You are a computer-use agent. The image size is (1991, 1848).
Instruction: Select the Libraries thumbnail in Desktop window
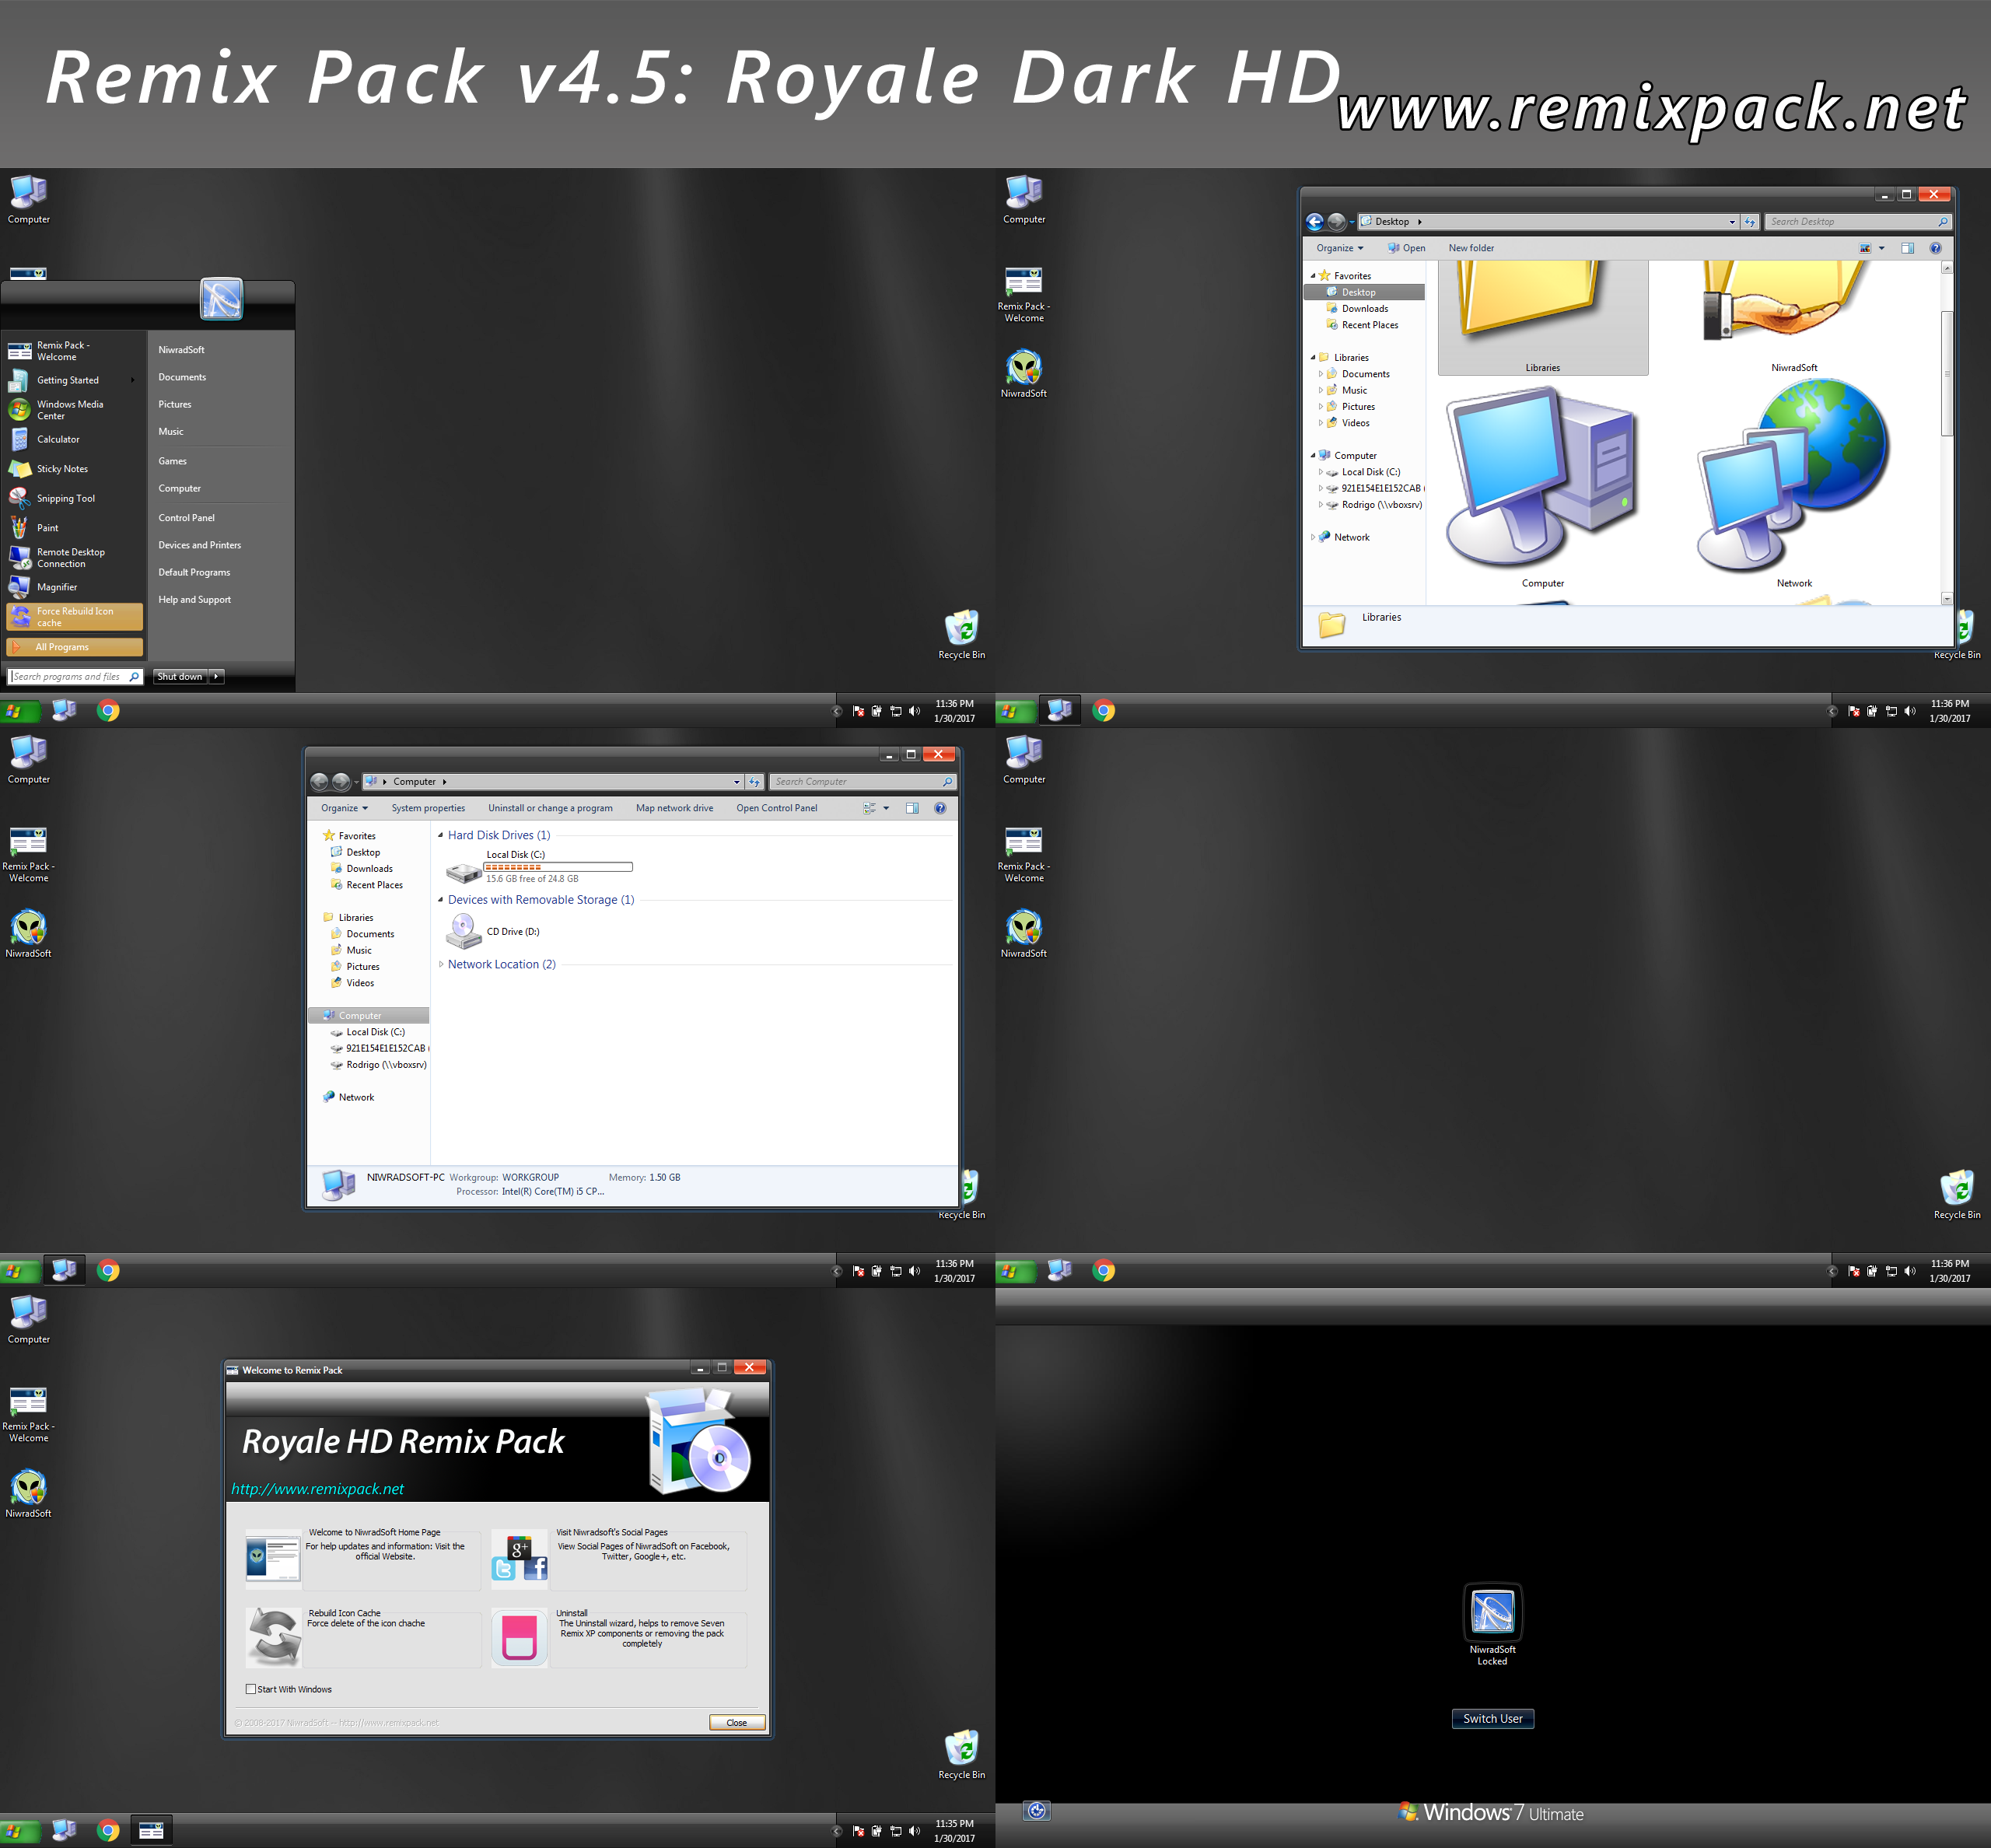coord(1542,317)
